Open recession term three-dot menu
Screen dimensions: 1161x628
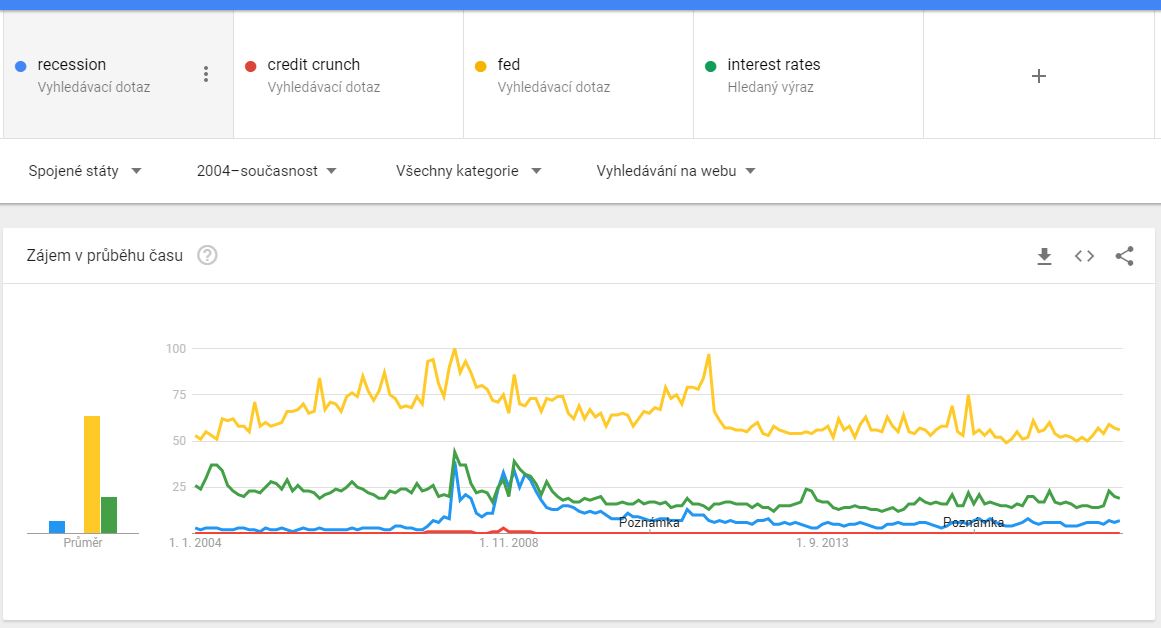[206, 75]
